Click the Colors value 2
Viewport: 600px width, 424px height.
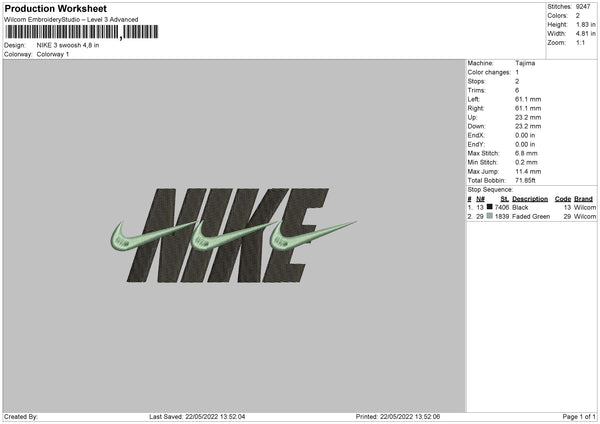pyautogui.click(x=577, y=16)
